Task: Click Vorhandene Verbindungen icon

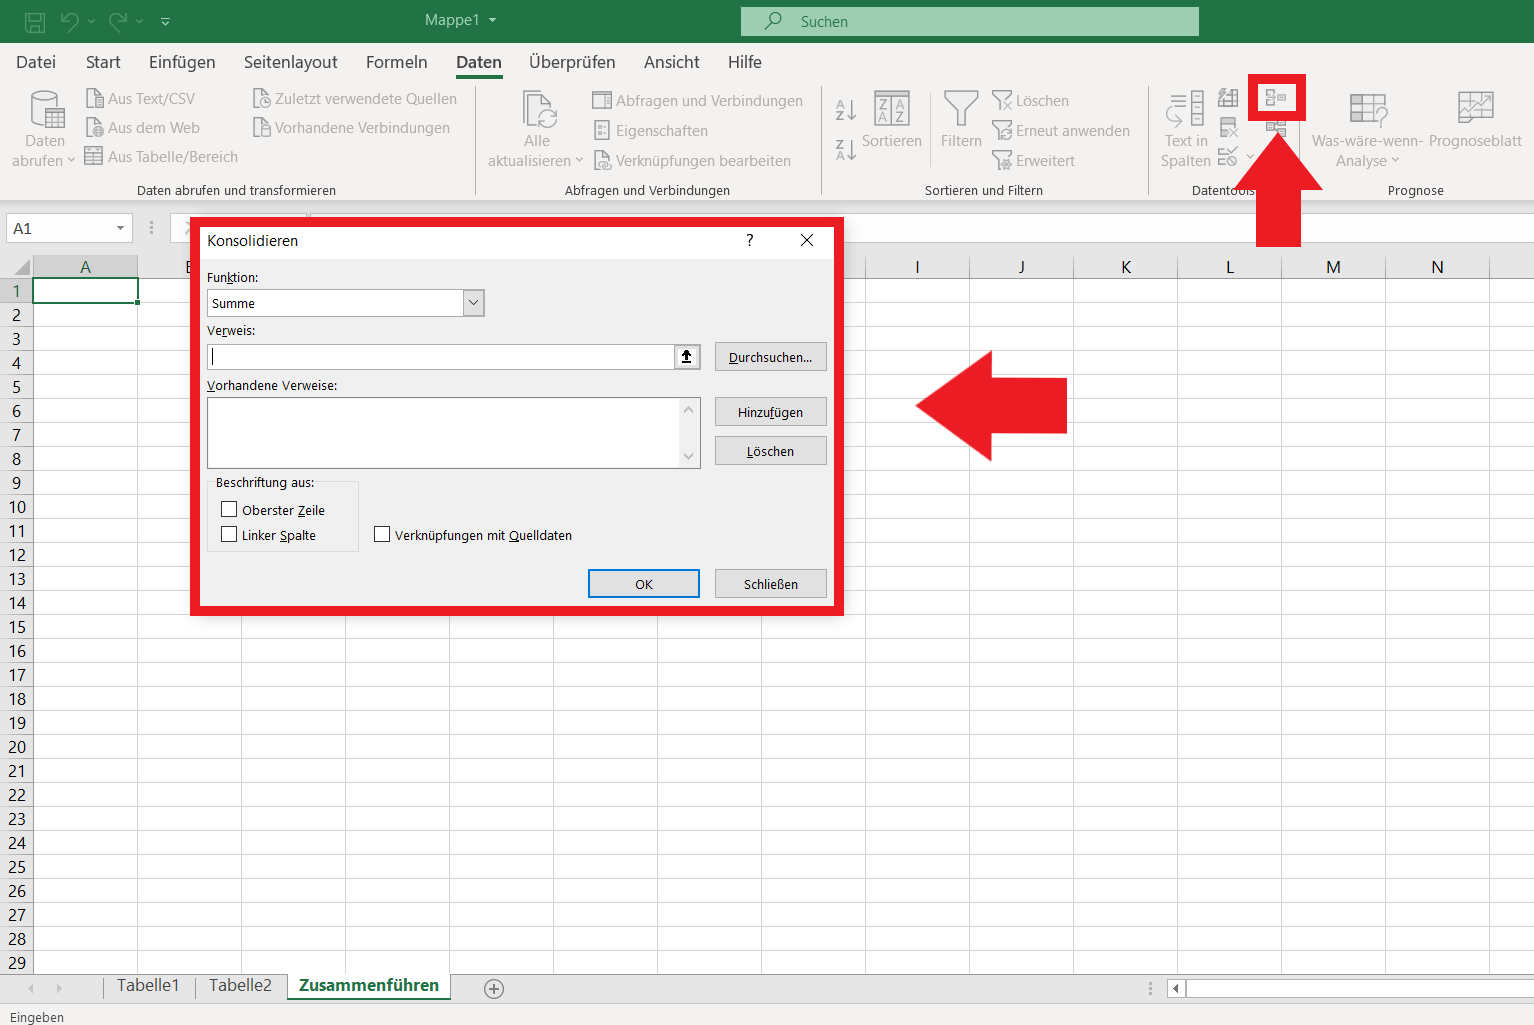Action: [x=262, y=127]
